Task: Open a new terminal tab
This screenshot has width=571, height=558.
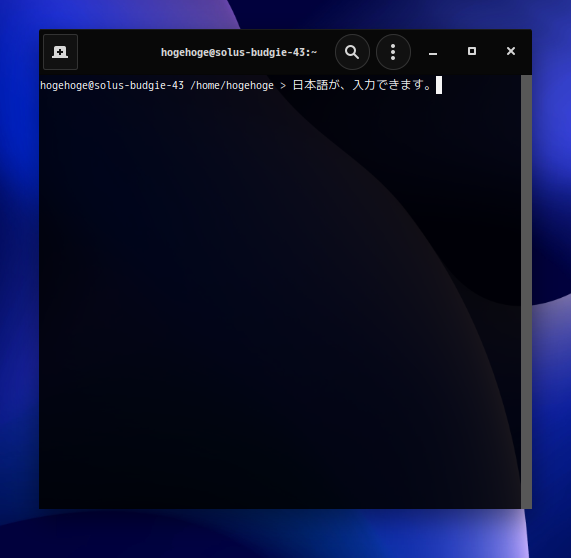Action: pyautogui.click(x=60, y=52)
